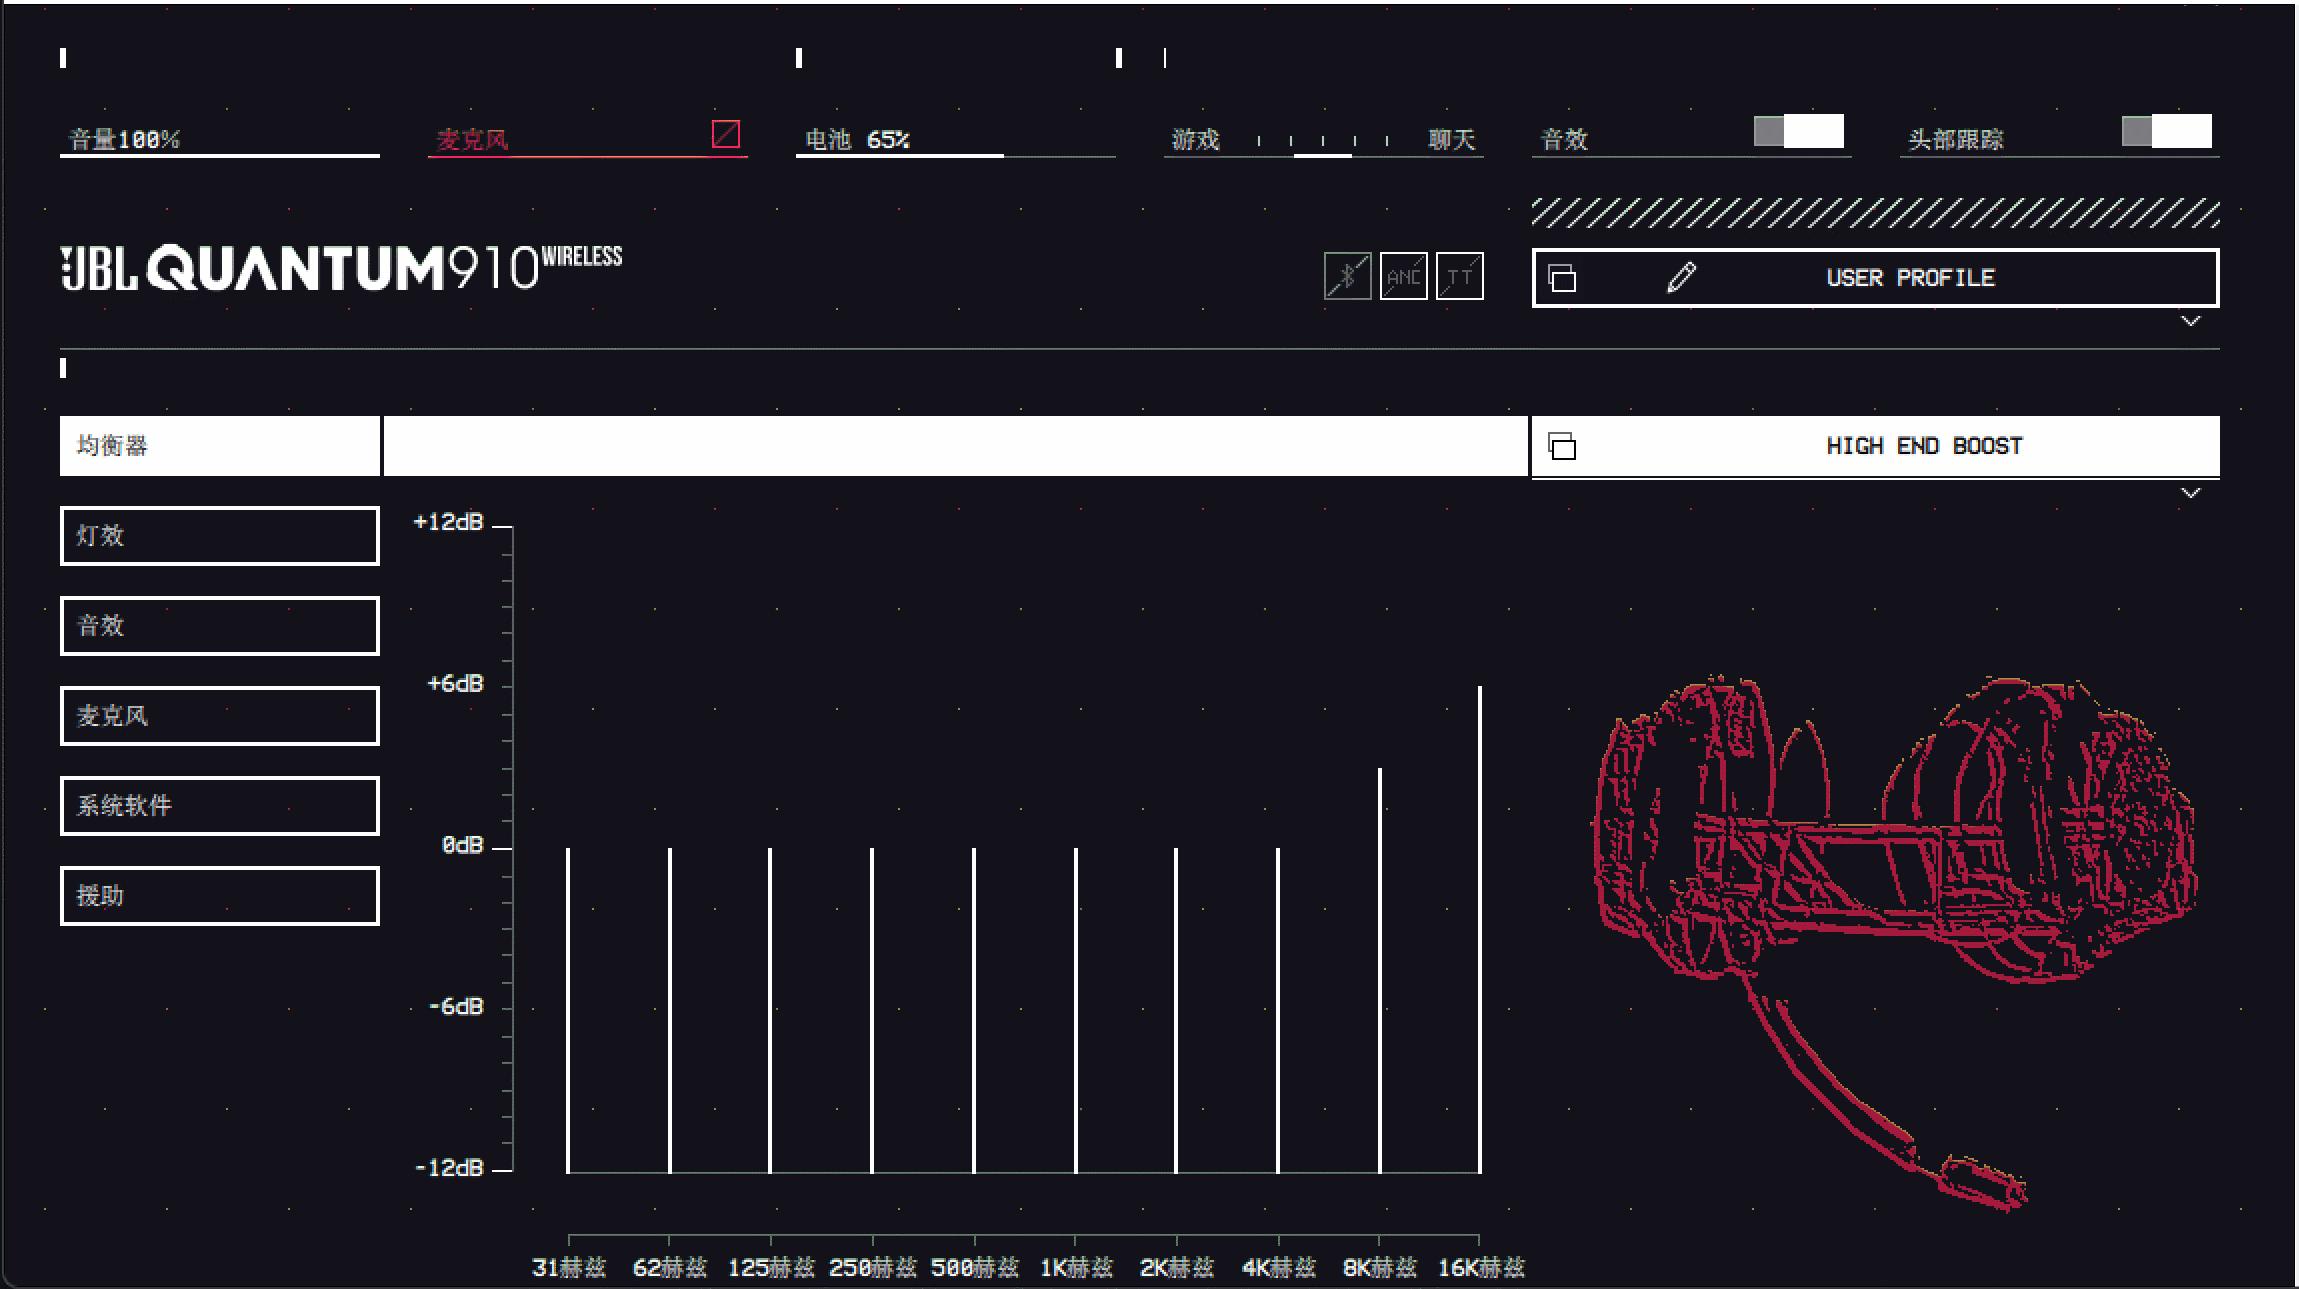
Task: Open the 均衡器 equalizer tab
Action: (x=219, y=446)
